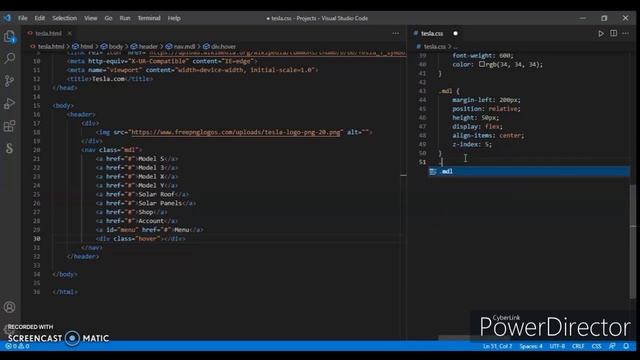Click line number 30 in tesla.html
Viewport: 640px width, 360px height.
point(37,239)
